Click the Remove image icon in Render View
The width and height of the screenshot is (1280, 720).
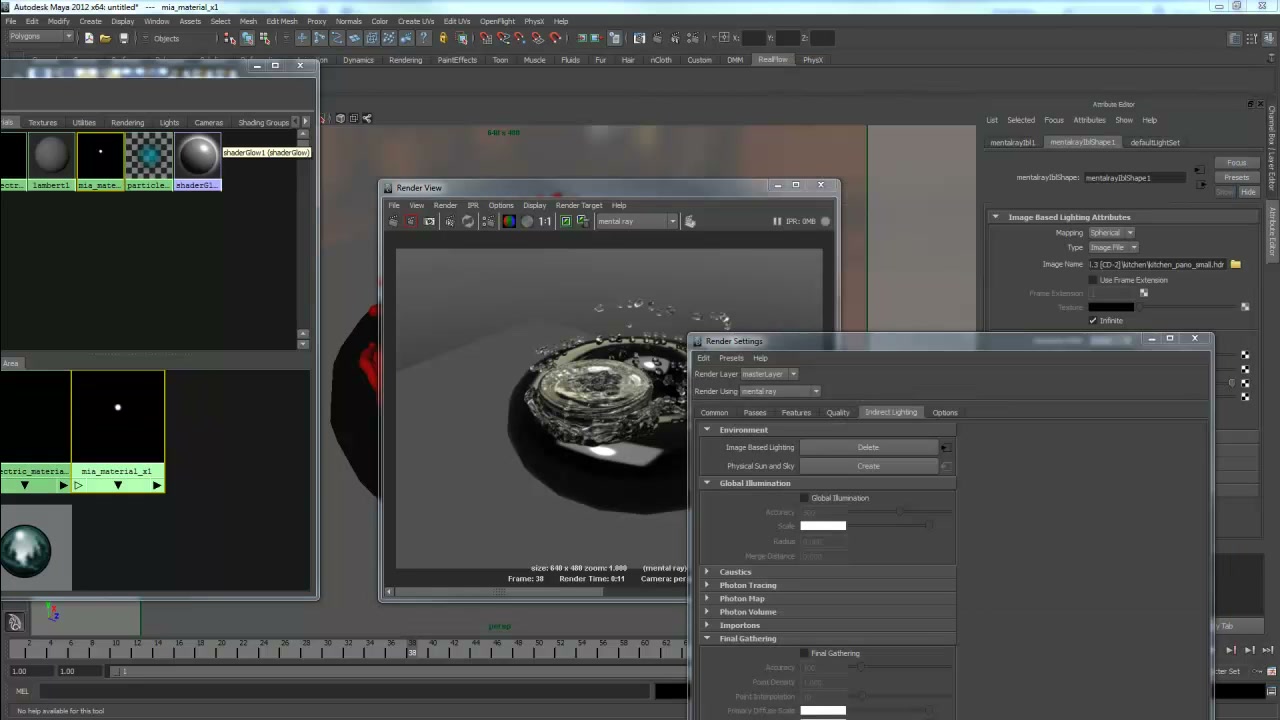pyautogui.click(x=583, y=221)
